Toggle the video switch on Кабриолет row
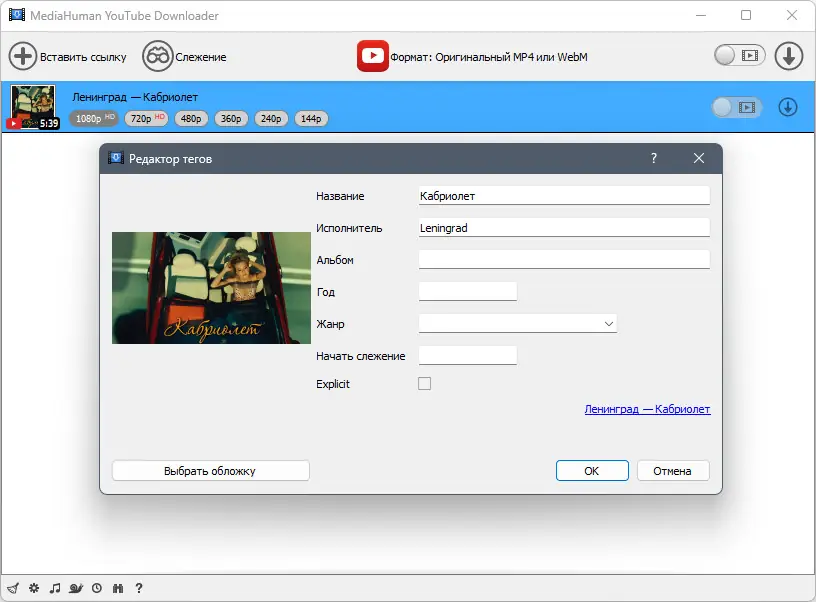This screenshot has height=602, width=816. pyautogui.click(x=736, y=107)
